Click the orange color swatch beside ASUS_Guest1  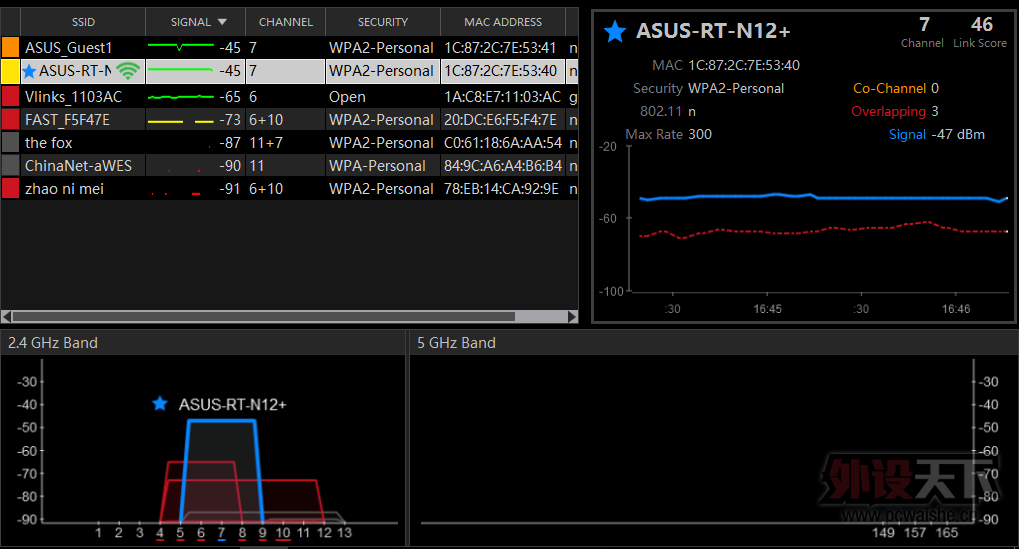point(10,47)
